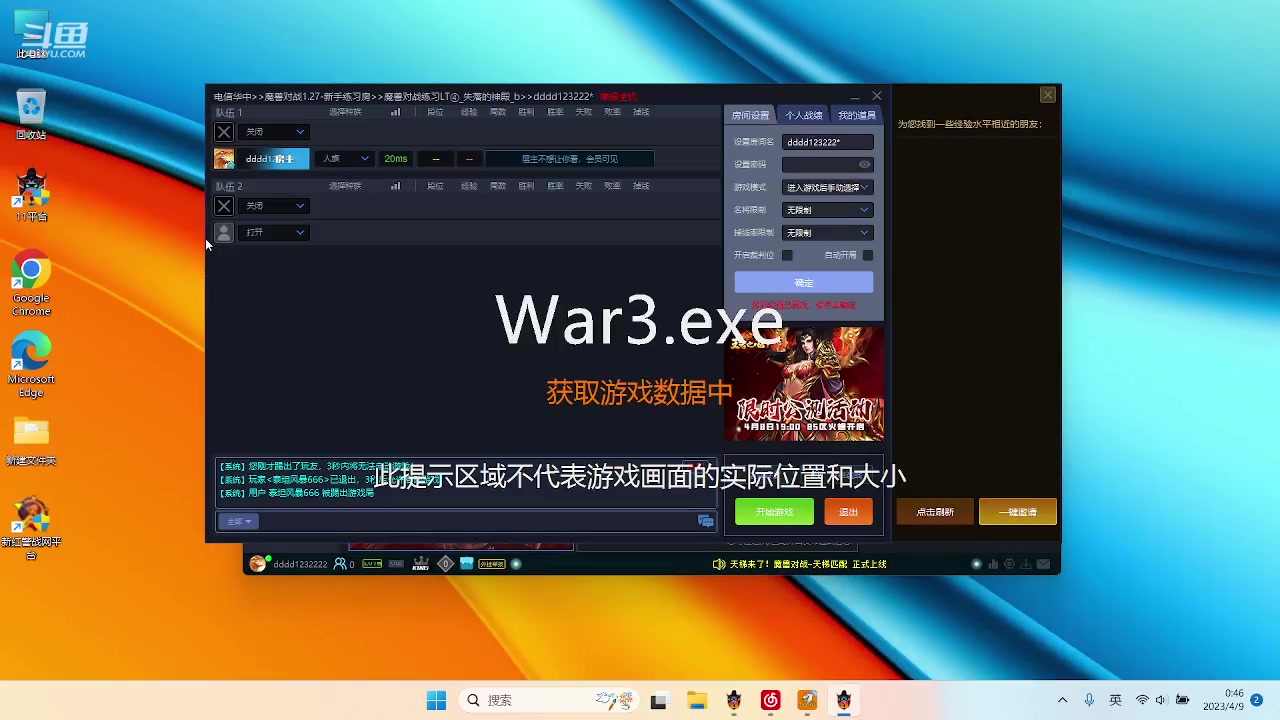Open the 全部 chat channel dropdown
This screenshot has height=720, width=1280.
pos(239,521)
